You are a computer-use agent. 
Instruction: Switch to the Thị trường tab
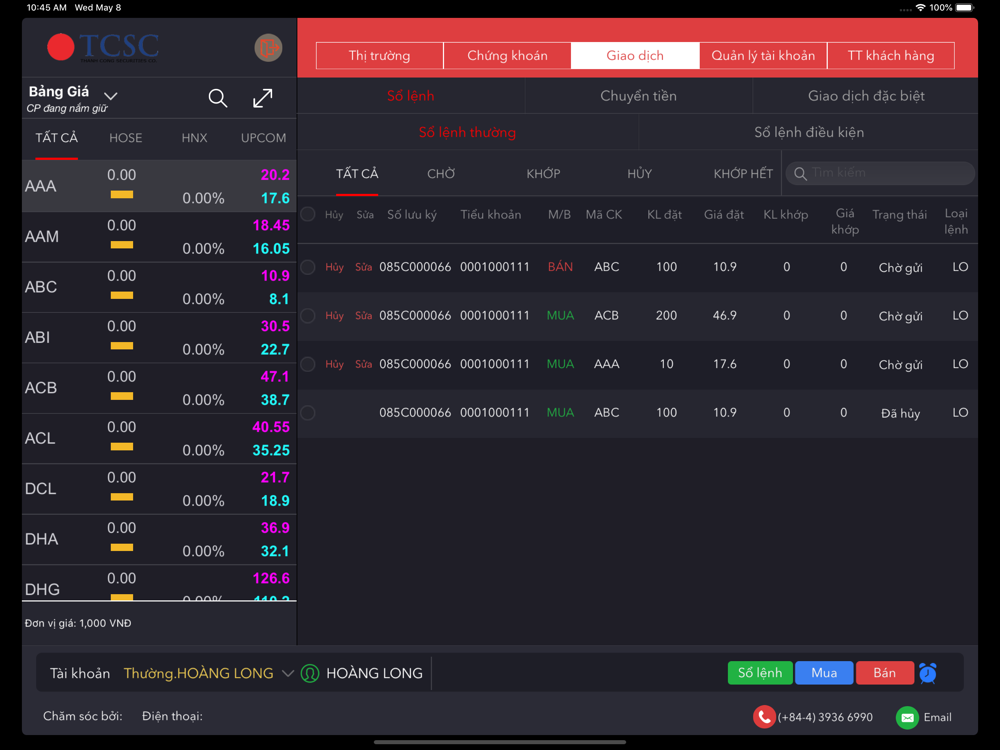click(x=379, y=55)
